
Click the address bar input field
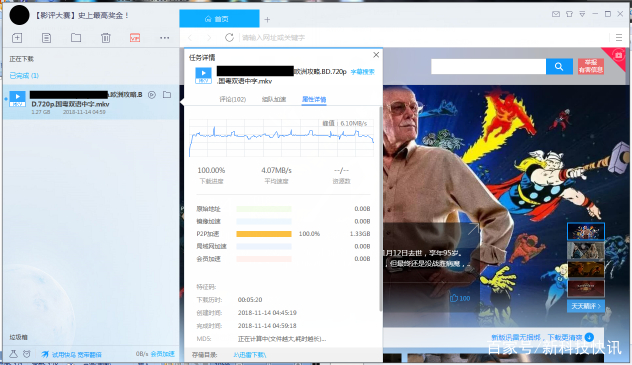point(423,38)
